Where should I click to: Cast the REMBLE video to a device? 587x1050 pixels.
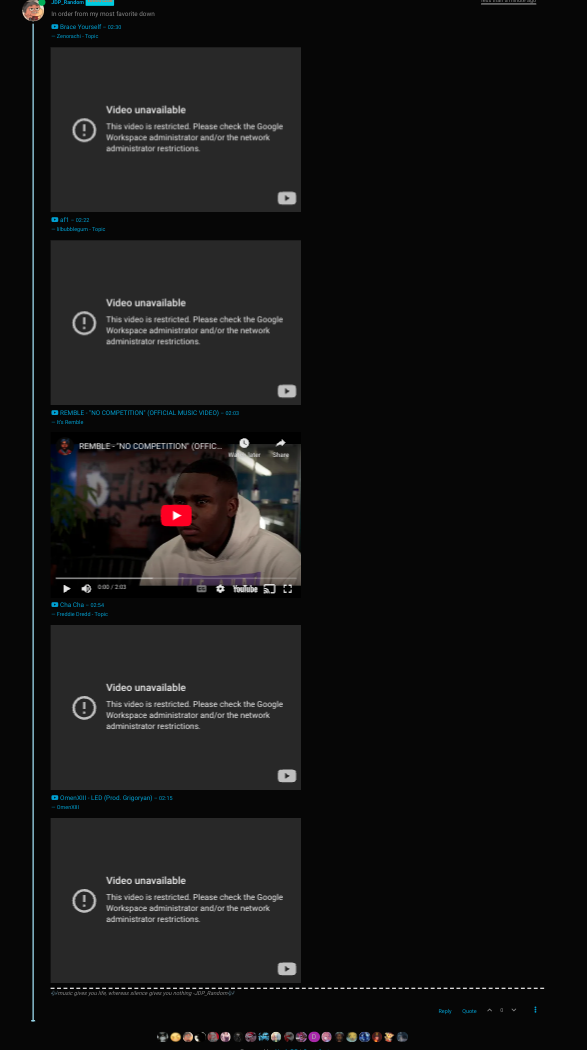click(x=269, y=589)
